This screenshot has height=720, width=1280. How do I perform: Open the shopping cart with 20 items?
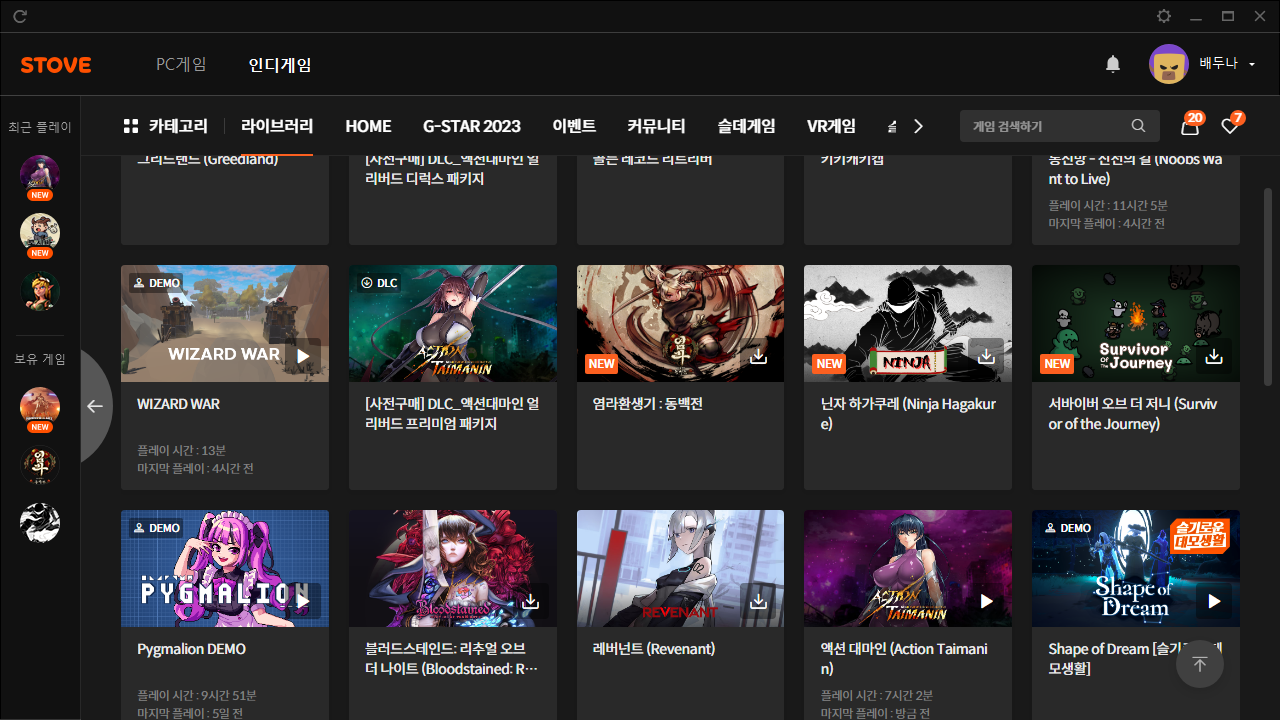pos(1190,126)
